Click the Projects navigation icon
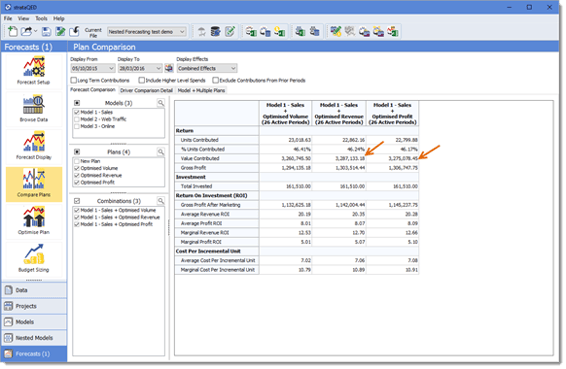This screenshot has height=369, width=566. click(8, 306)
